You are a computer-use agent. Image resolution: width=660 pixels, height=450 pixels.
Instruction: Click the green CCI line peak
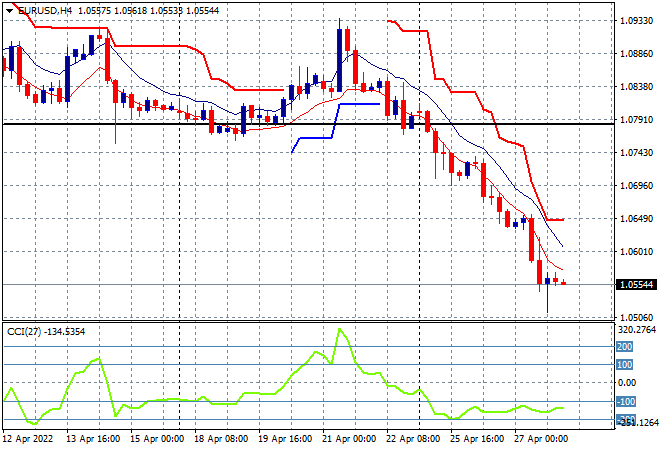pyautogui.click(x=339, y=330)
